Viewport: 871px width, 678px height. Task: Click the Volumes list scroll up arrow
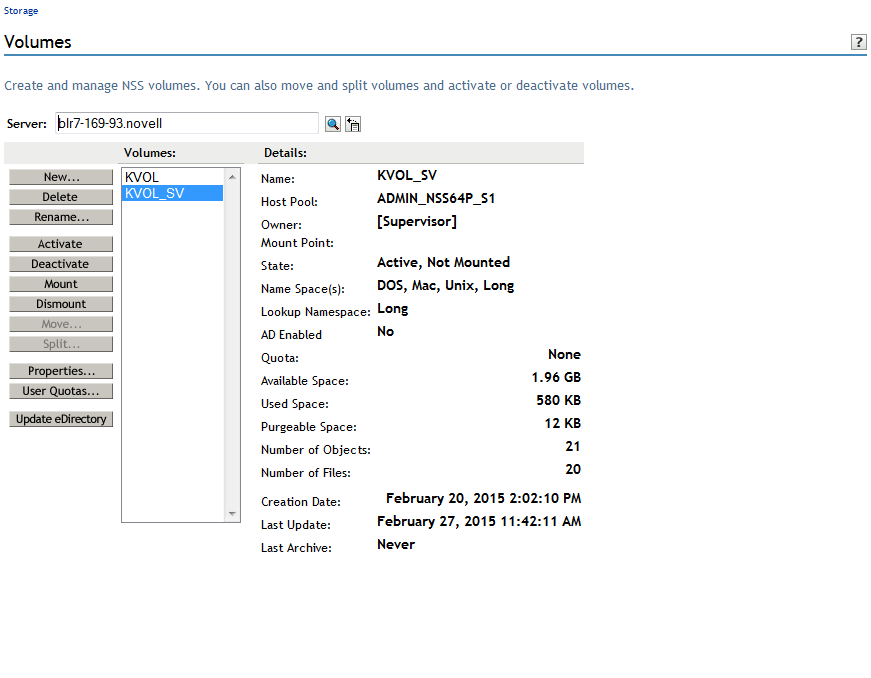point(233,176)
